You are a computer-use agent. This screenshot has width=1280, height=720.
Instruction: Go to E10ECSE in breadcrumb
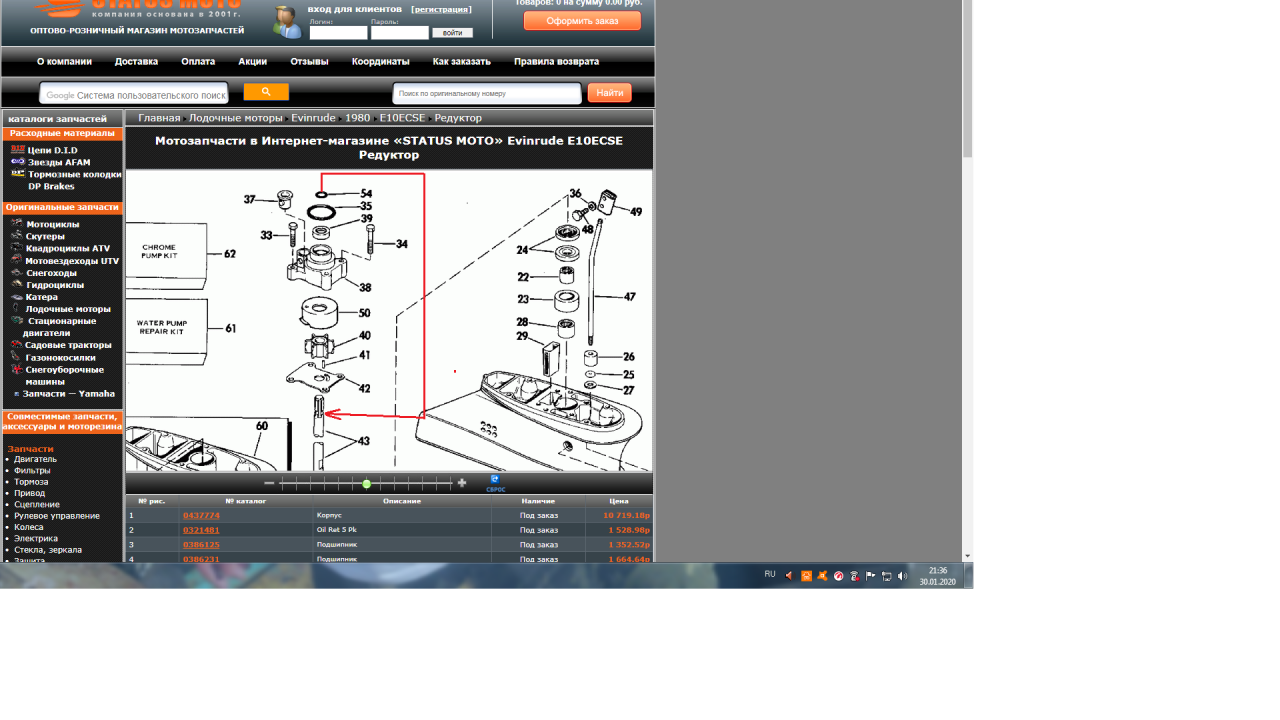pyautogui.click(x=402, y=118)
